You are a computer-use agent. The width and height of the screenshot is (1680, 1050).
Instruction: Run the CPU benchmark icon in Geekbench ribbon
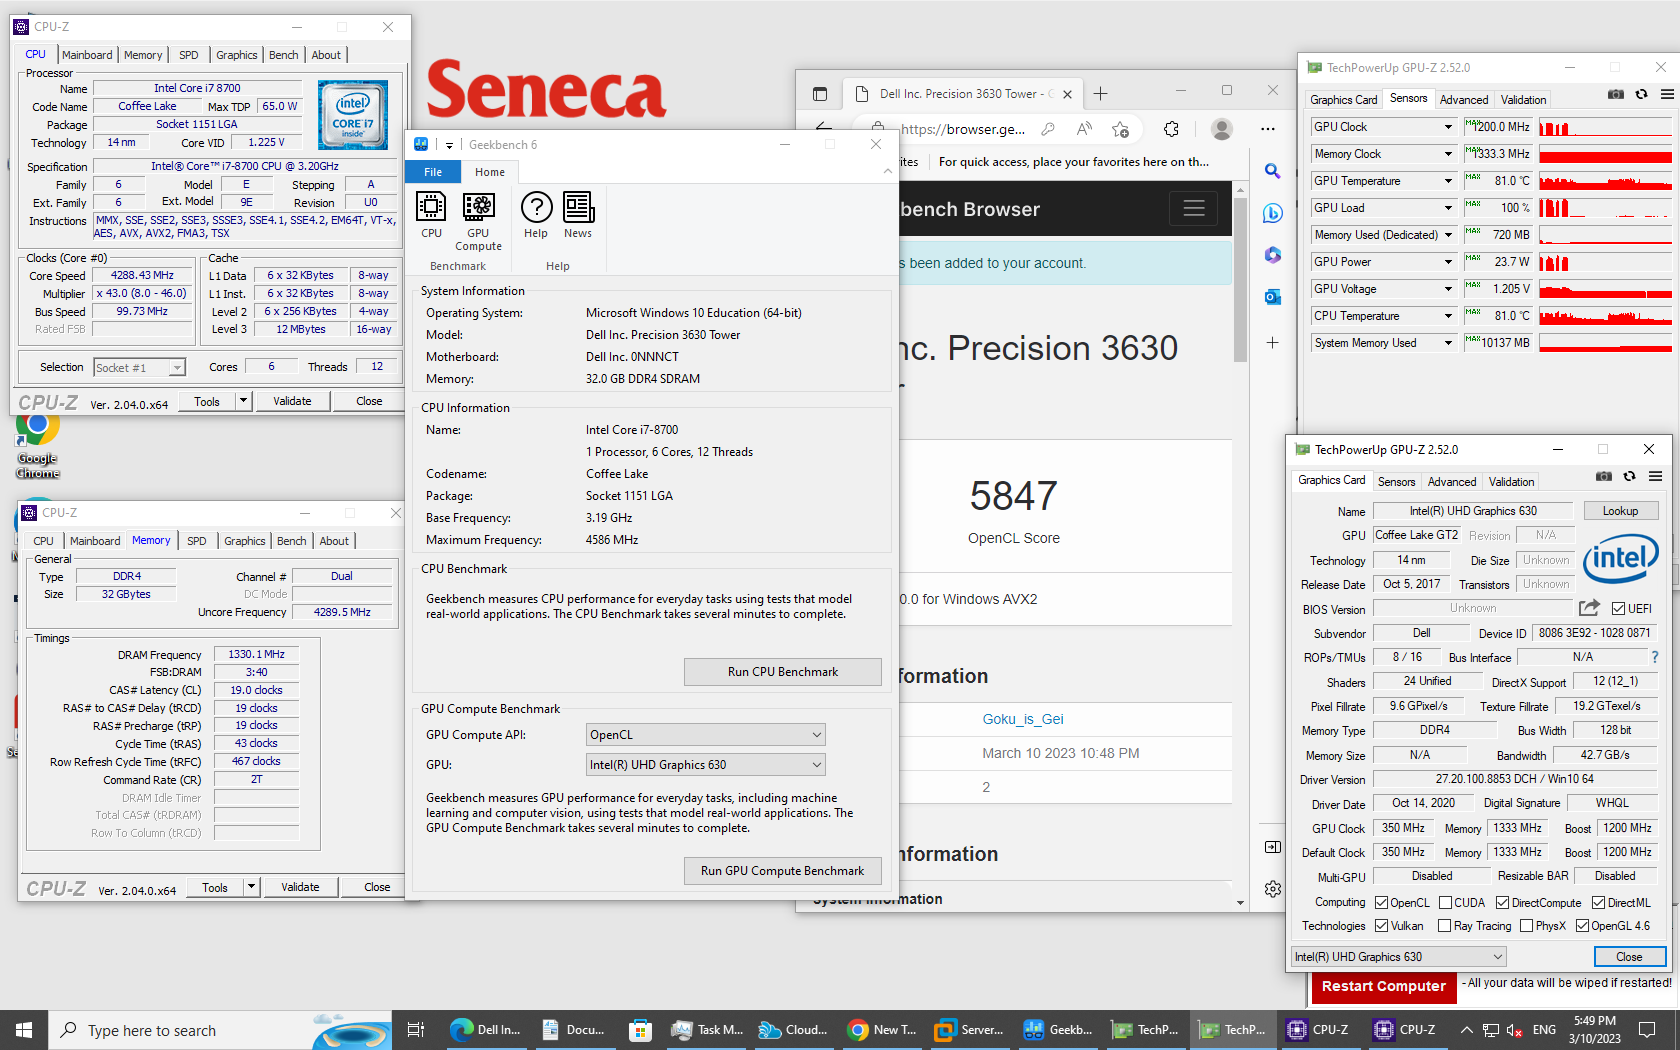[x=431, y=216]
